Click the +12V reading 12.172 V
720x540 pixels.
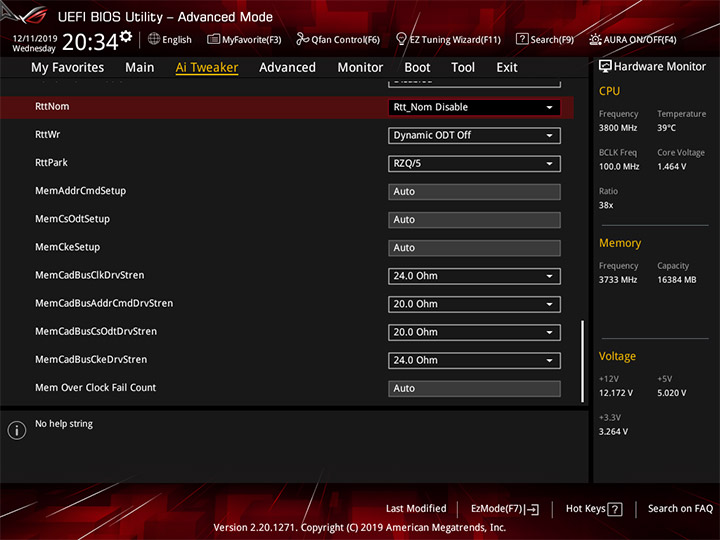615,393
